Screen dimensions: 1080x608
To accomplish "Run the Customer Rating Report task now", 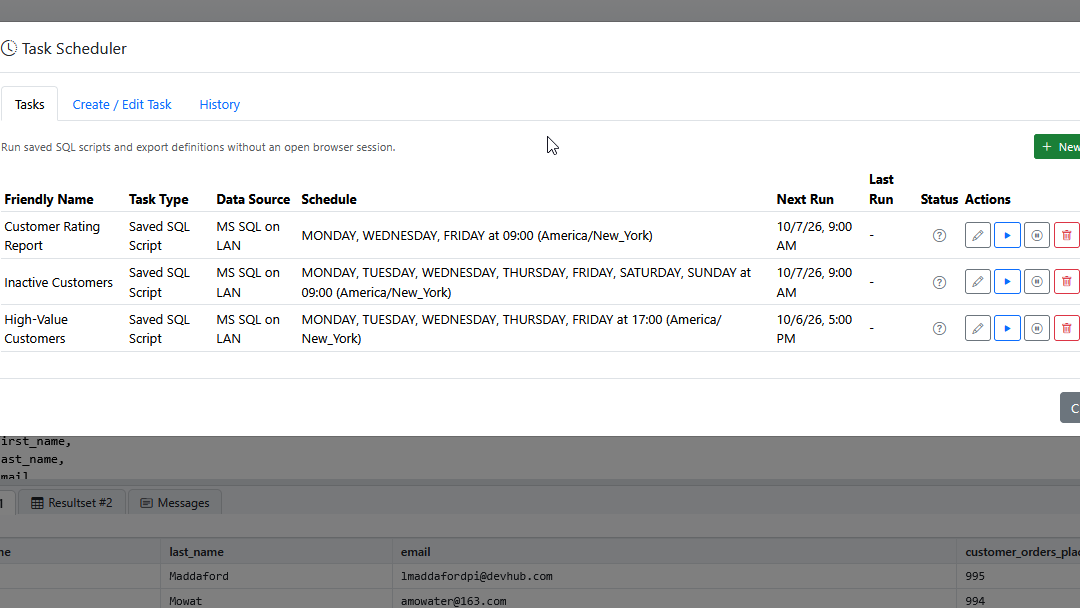I will 1007,235.
